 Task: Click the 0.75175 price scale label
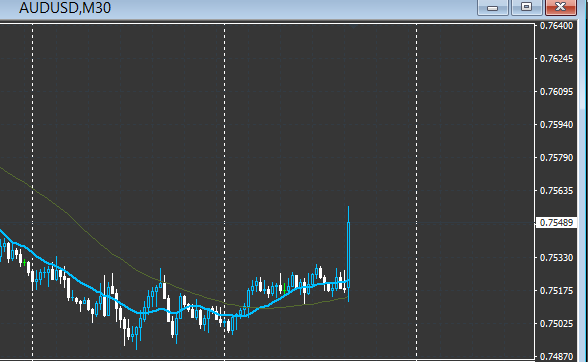pos(556,291)
